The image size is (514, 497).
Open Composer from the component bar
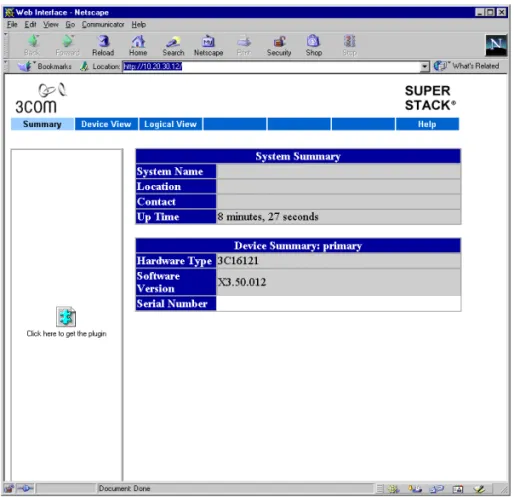pyautogui.click(x=479, y=489)
